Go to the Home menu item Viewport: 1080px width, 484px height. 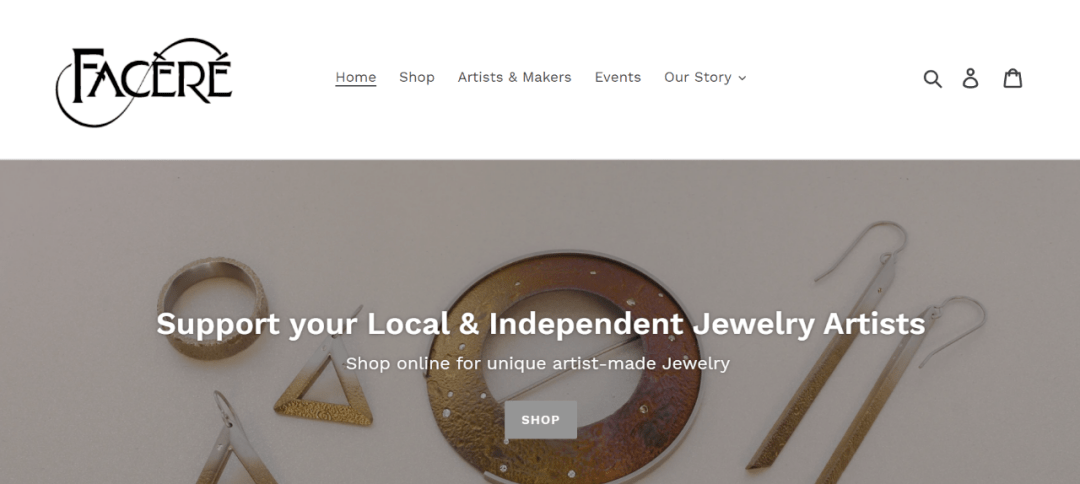coord(355,77)
